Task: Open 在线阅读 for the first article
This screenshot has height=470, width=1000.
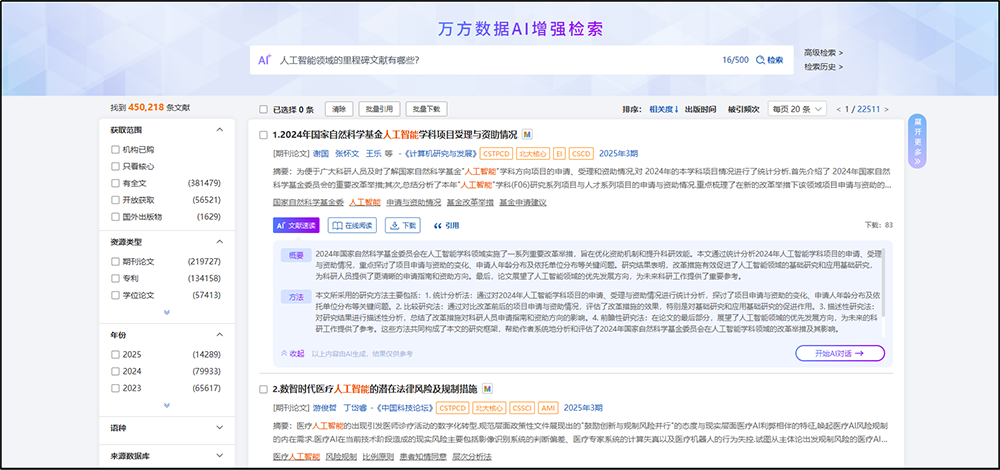Action: tap(352, 226)
